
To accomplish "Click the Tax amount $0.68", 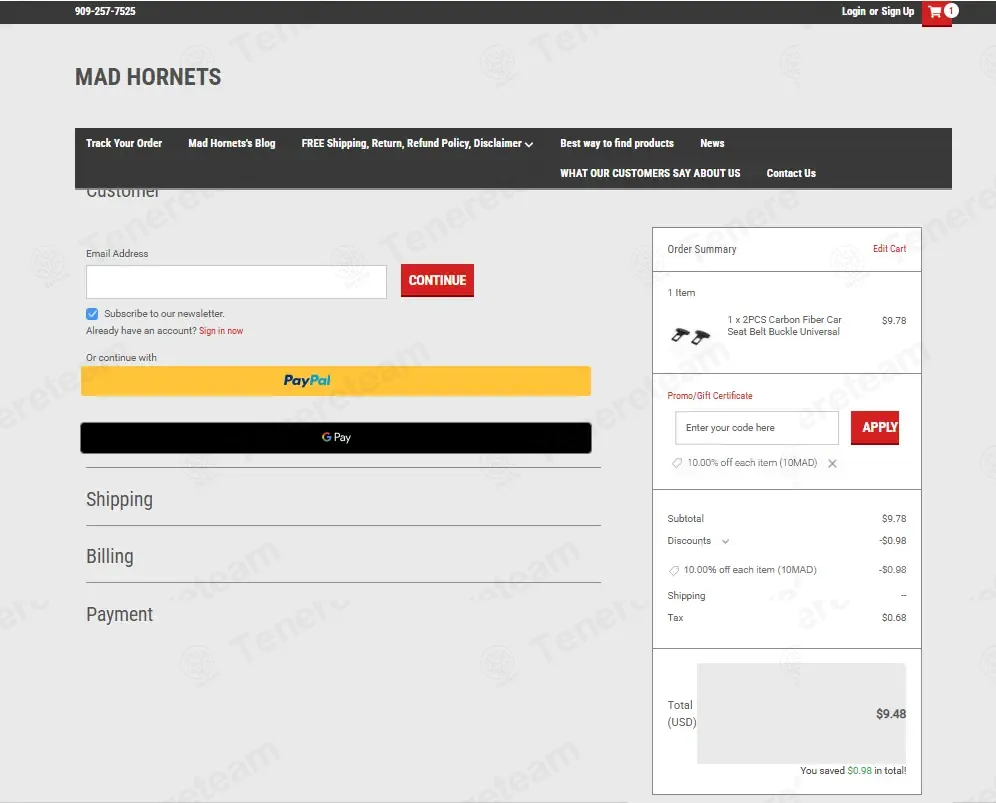I will coord(894,618).
